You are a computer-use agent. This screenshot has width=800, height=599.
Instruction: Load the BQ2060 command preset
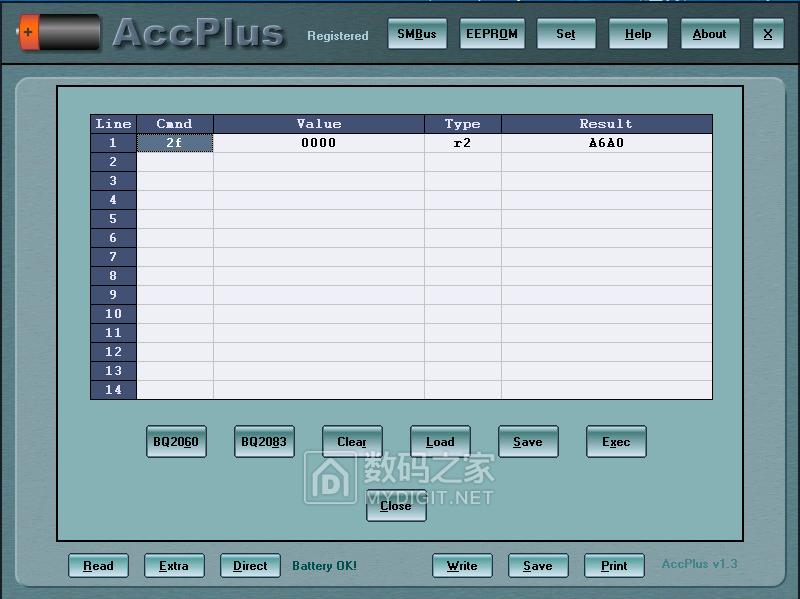[x=176, y=442]
